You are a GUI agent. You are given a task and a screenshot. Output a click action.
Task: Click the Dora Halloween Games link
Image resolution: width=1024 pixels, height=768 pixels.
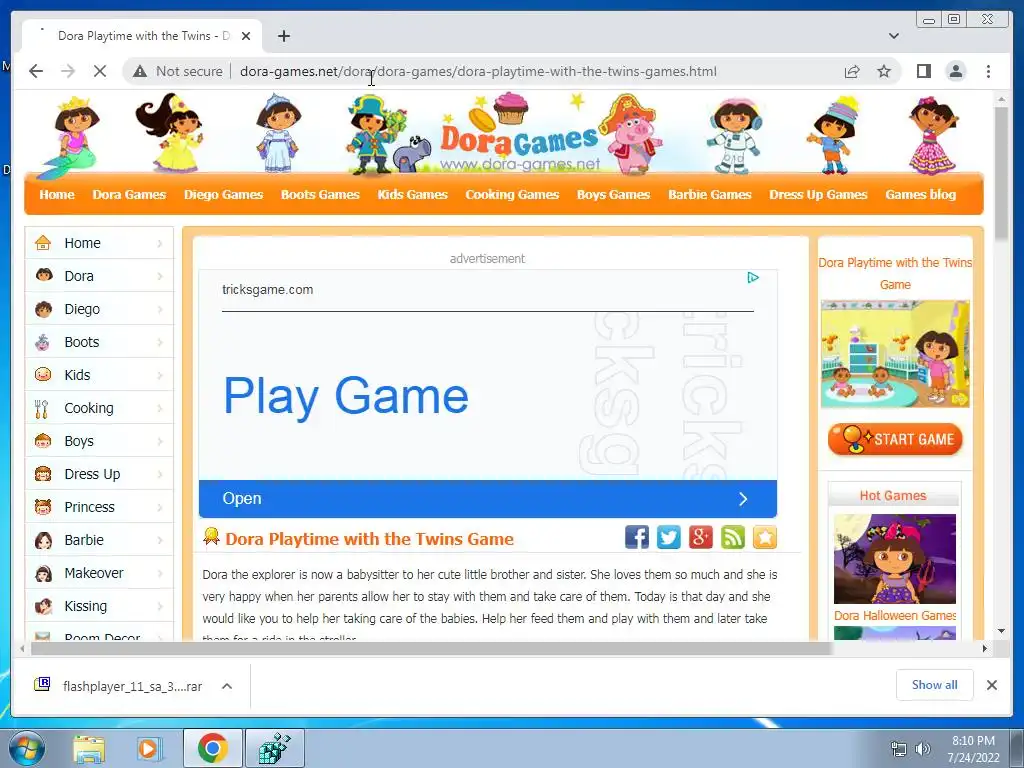pos(895,615)
